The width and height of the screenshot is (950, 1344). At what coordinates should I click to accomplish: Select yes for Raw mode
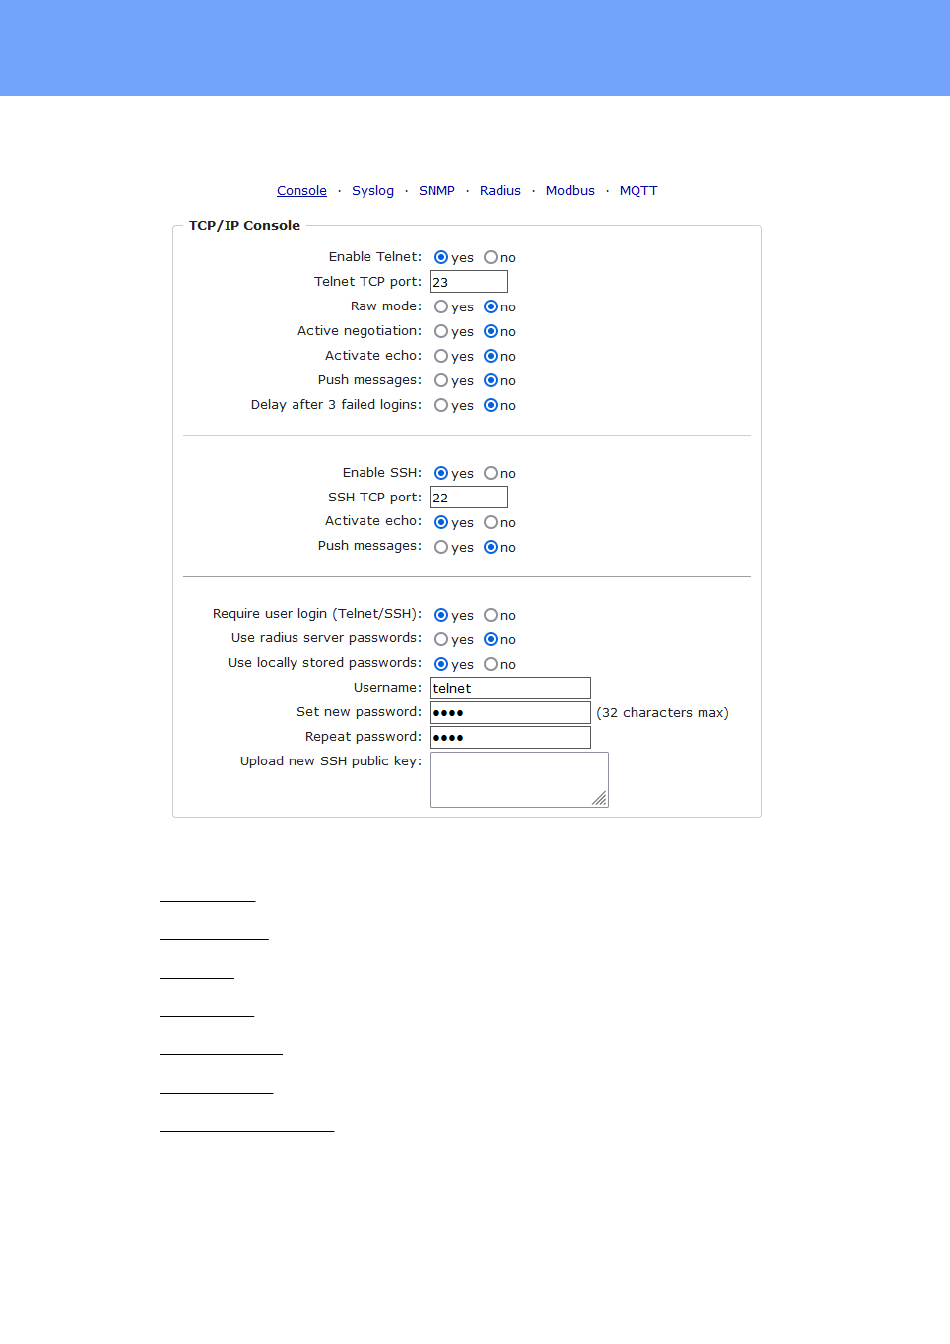tap(441, 307)
